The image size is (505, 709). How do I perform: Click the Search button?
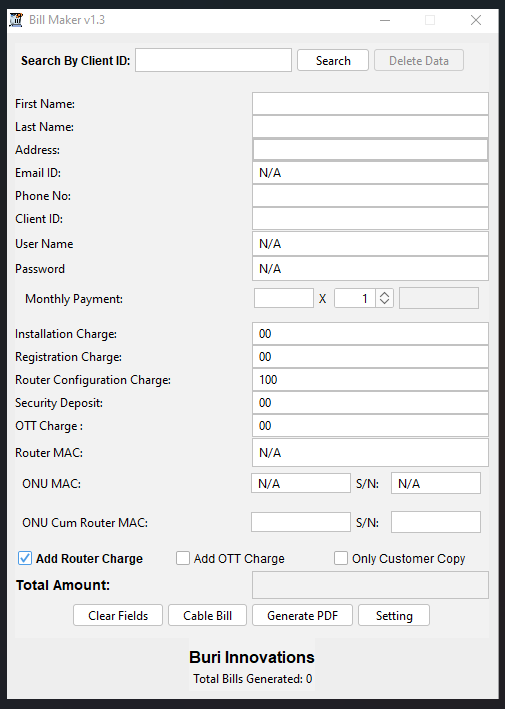[x=333, y=61]
